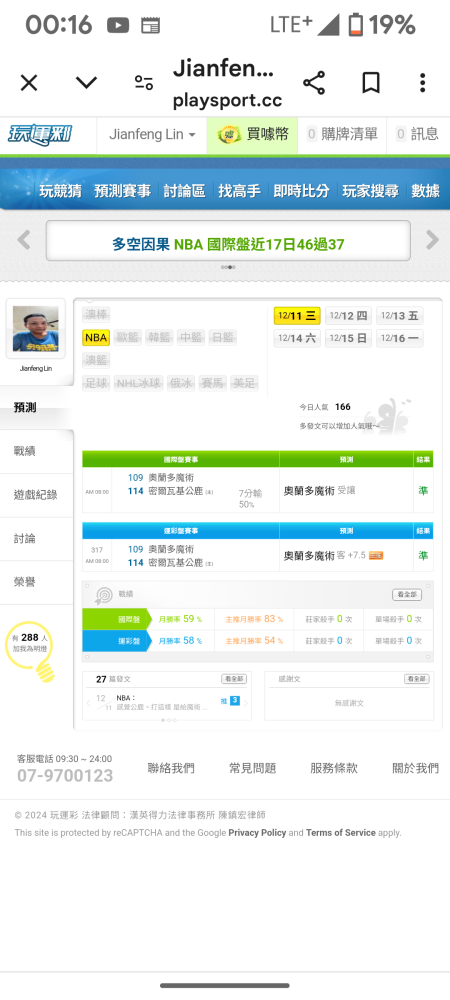Open the 討論區 forum menu
Viewport: 450px width, 1000px height.
184,191
